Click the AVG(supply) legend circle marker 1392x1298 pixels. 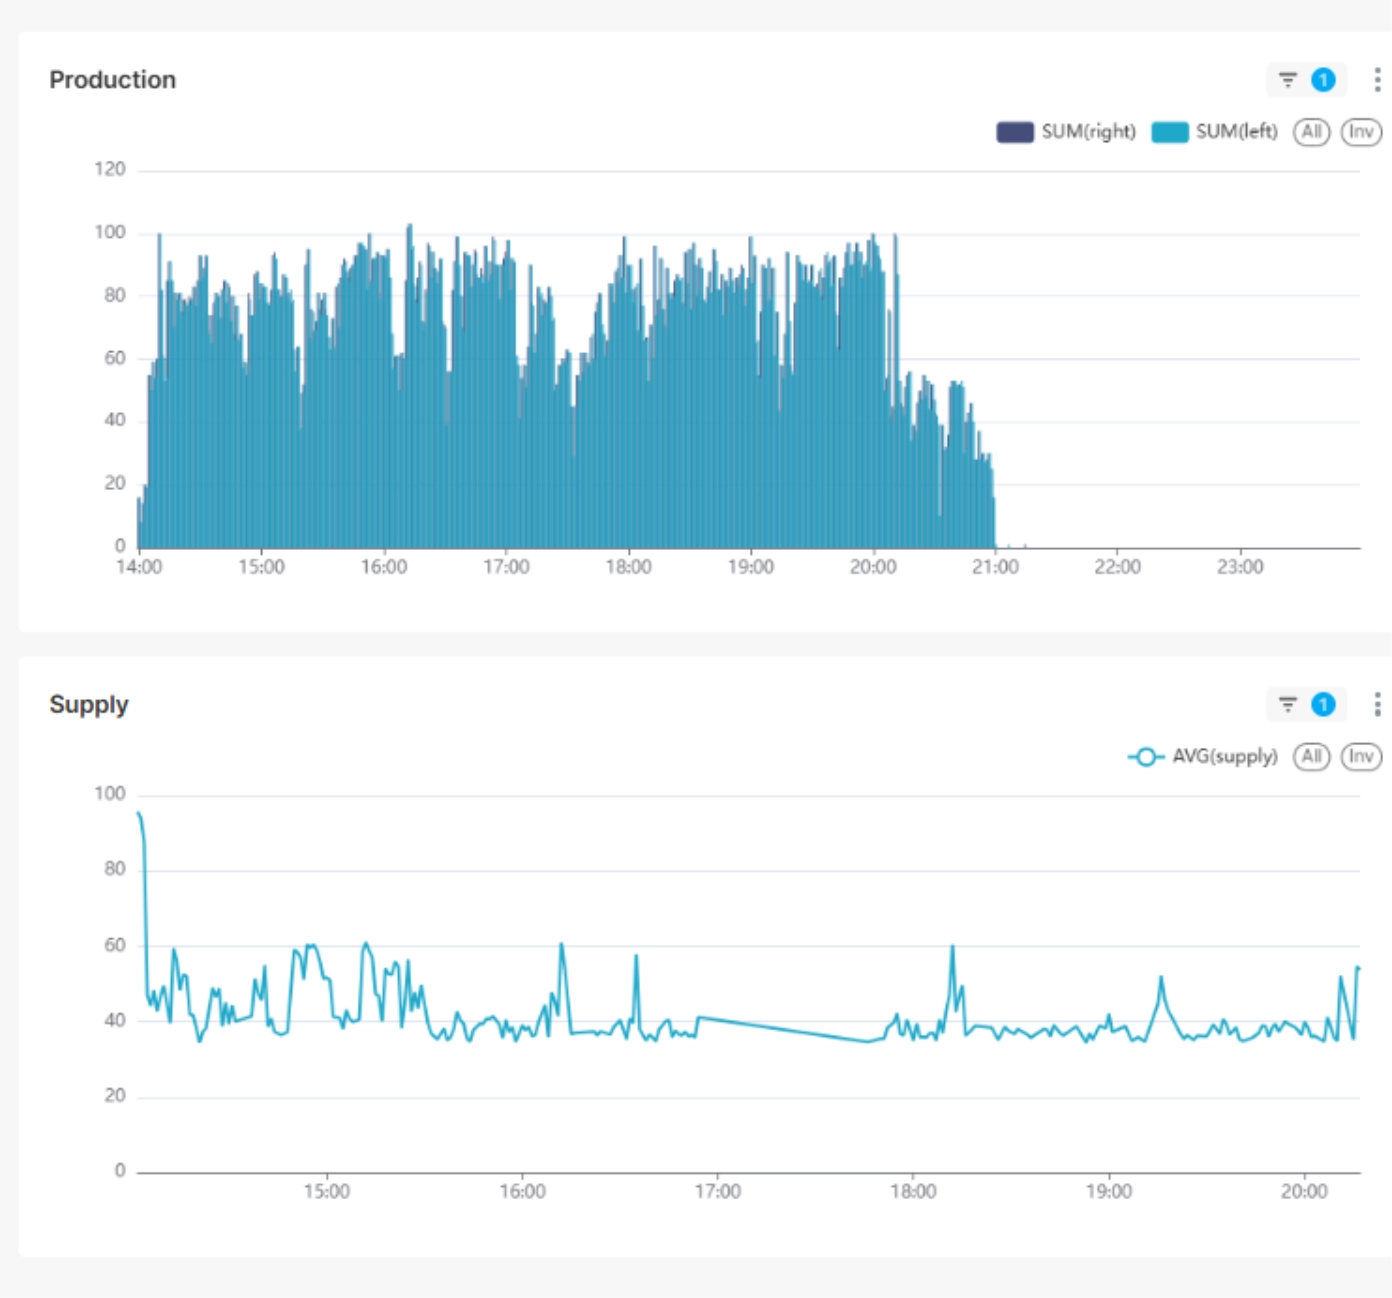(1146, 757)
